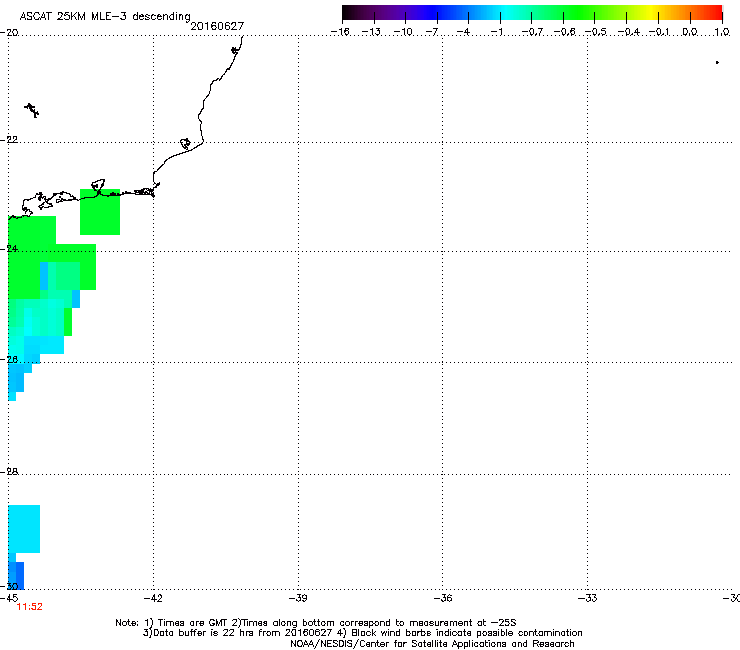Click the colorbar tick label '-1'

(x=497, y=32)
